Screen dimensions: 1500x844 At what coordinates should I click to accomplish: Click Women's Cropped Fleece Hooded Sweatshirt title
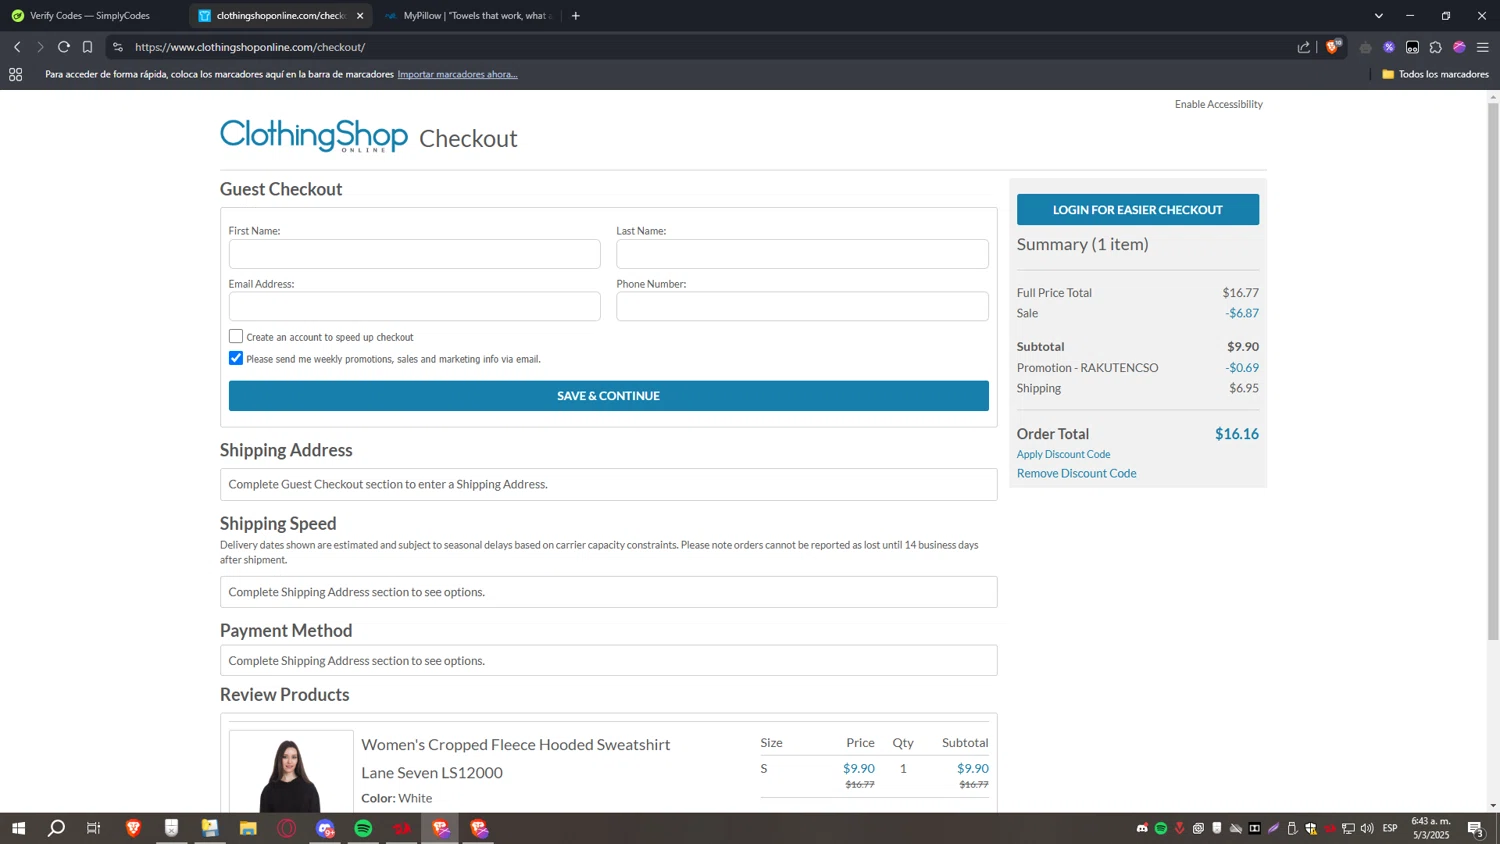(x=515, y=744)
